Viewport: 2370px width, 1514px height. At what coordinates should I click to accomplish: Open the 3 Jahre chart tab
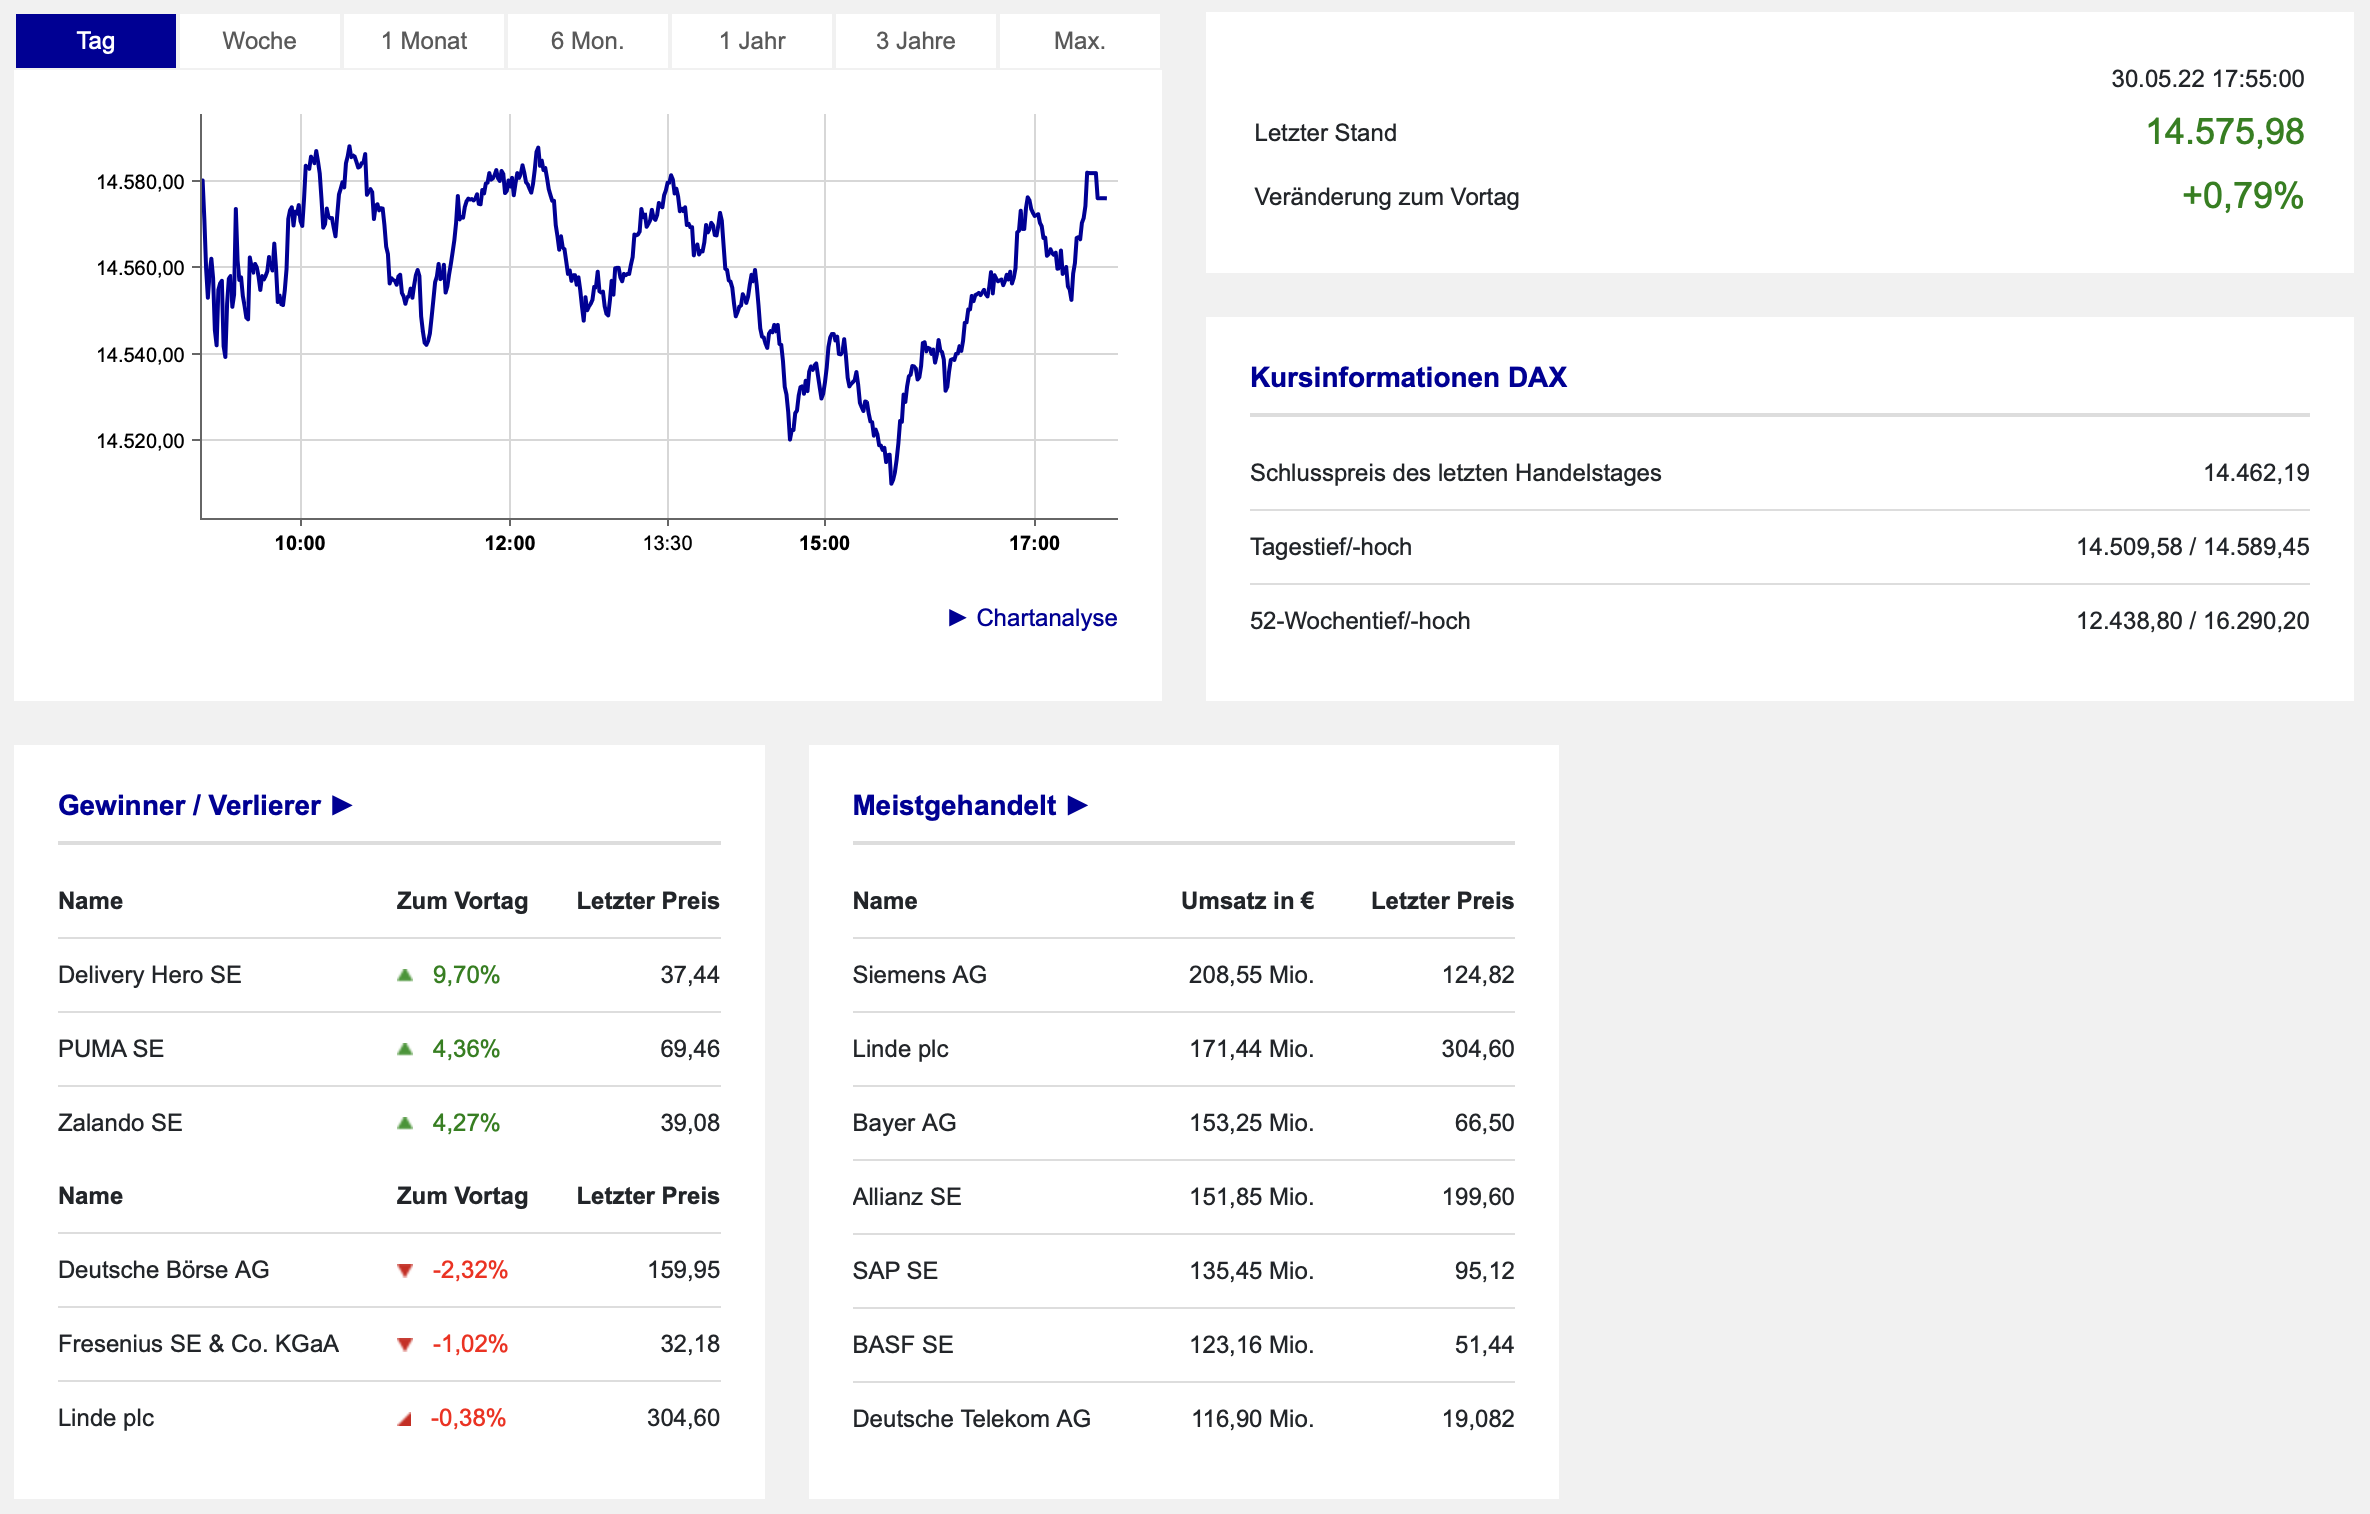tap(915, 41)
